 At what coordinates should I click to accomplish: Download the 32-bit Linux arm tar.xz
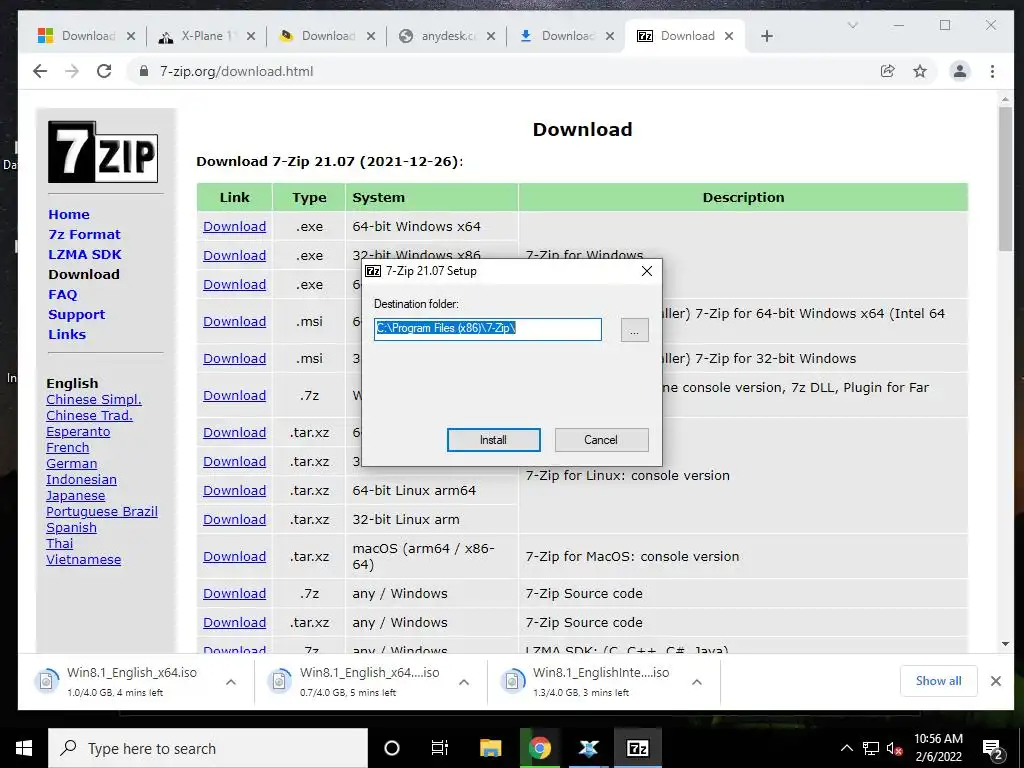[x=234, y=520]
